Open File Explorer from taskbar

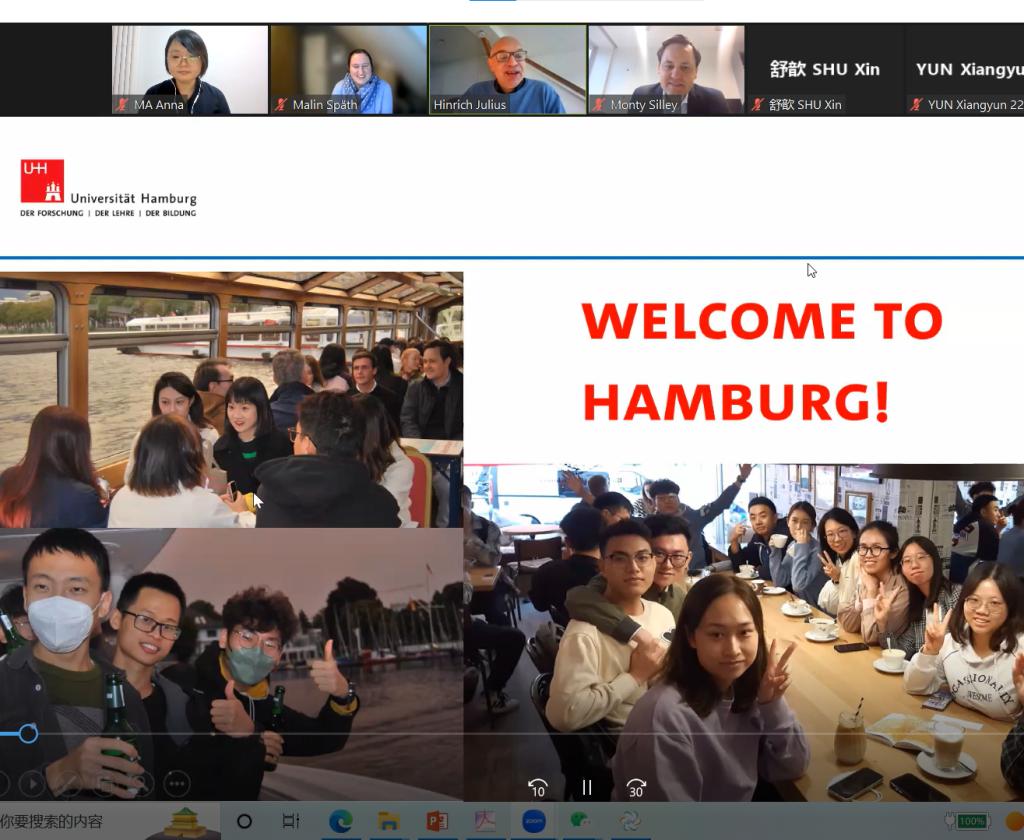pos(389,821)
